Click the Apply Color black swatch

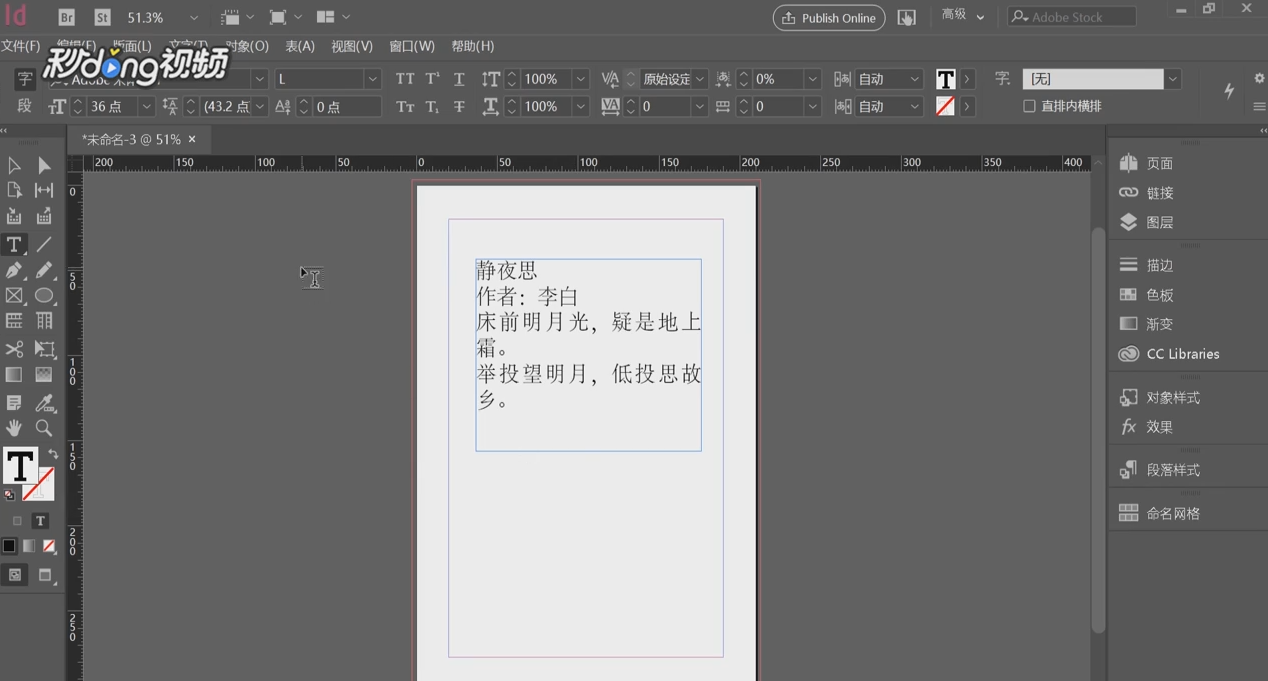(9, 546)
